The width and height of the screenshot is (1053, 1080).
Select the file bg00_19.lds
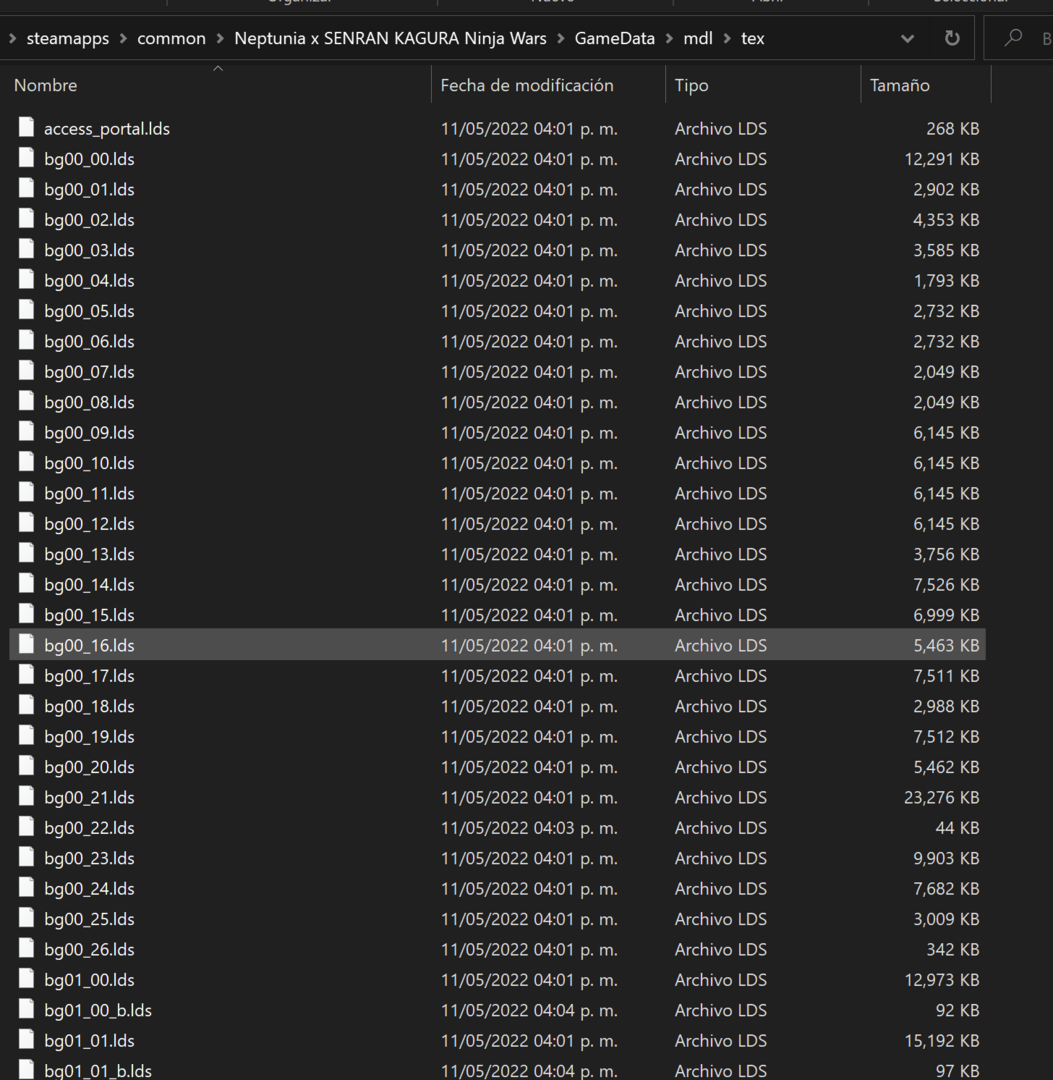coord(89,736)
